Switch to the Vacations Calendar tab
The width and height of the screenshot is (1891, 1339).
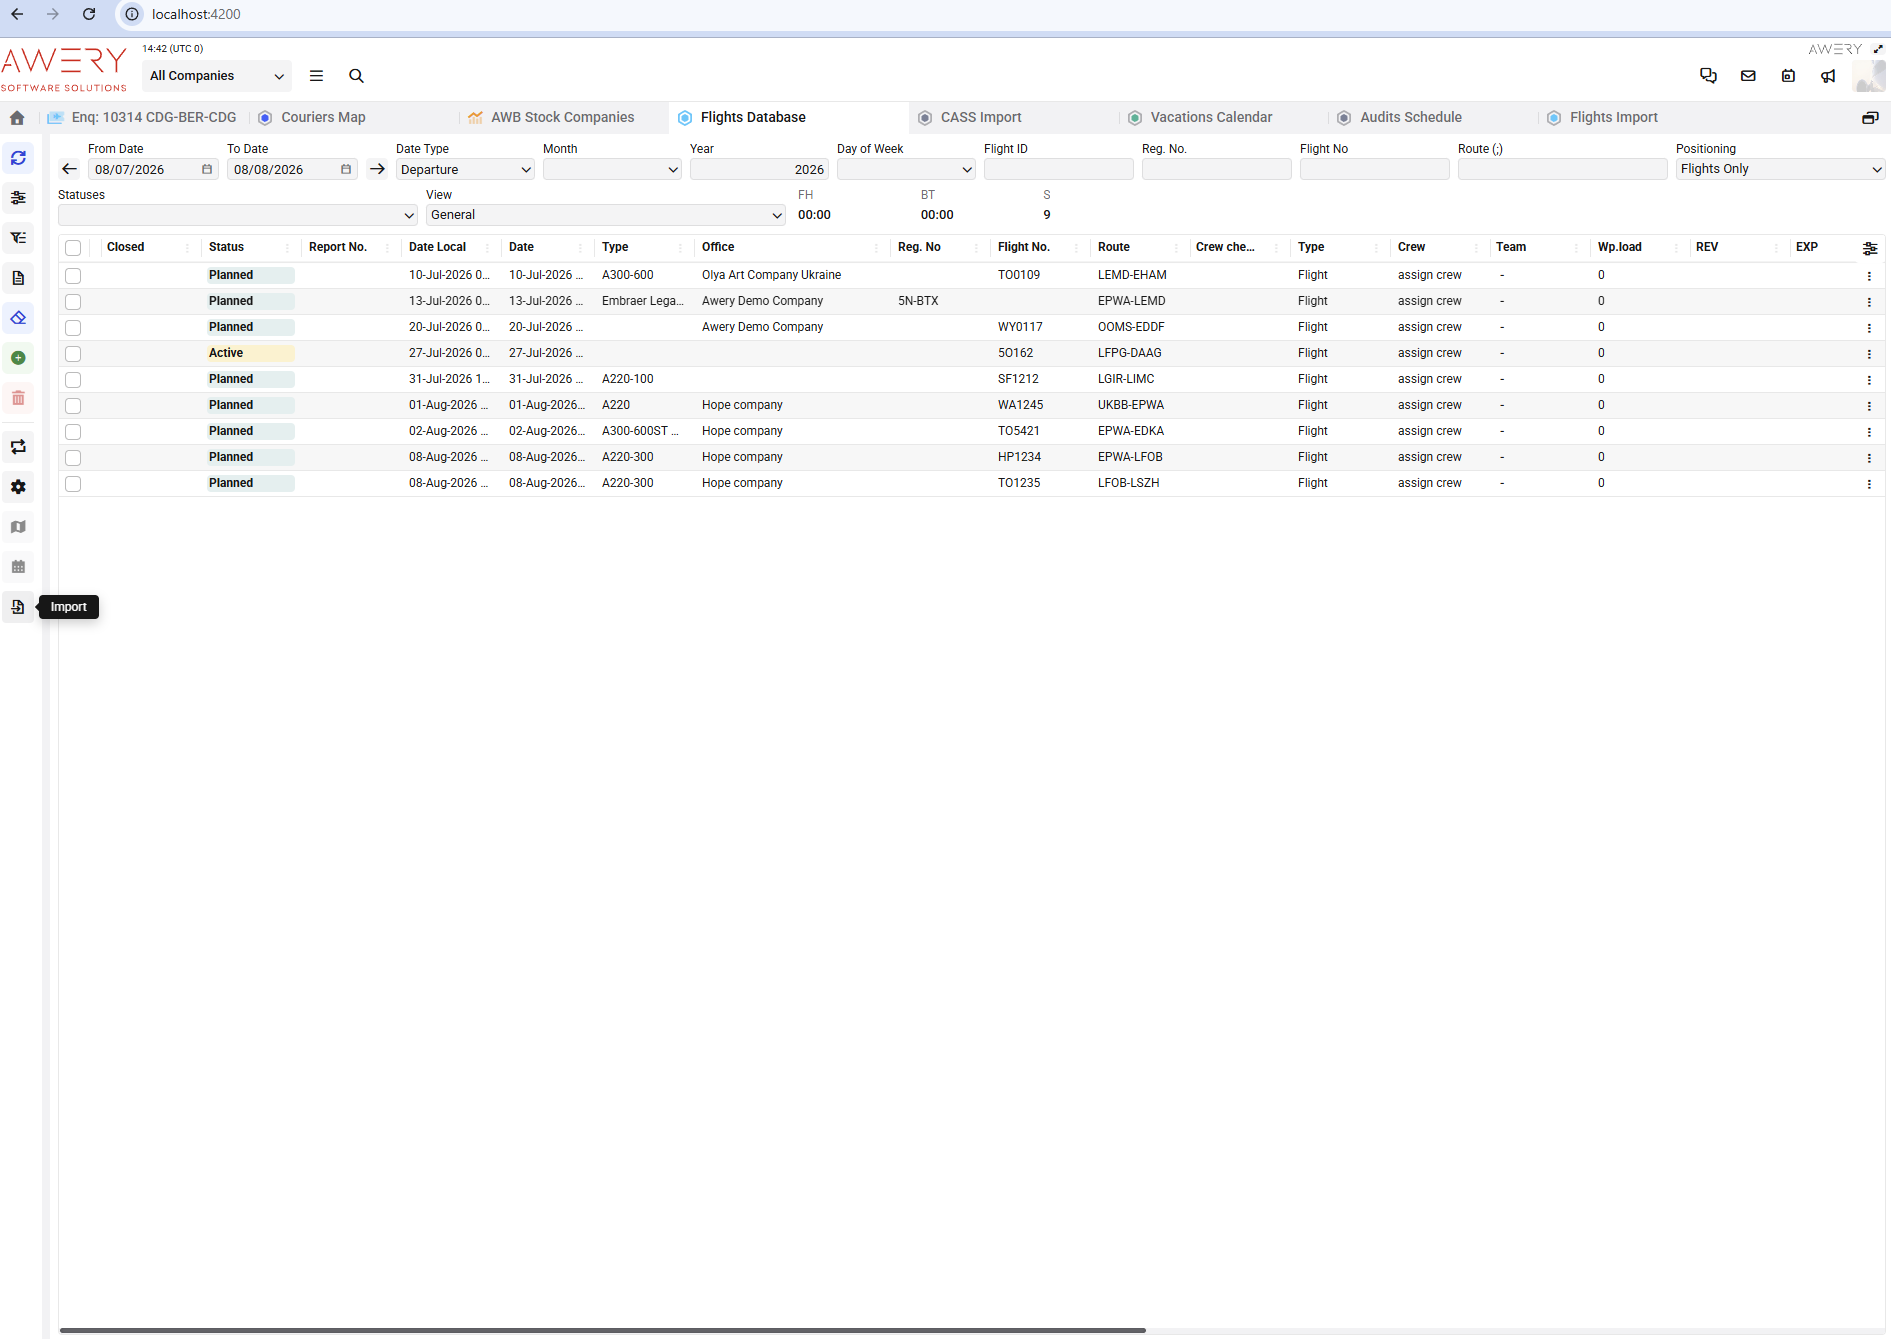coord(1211,117)
